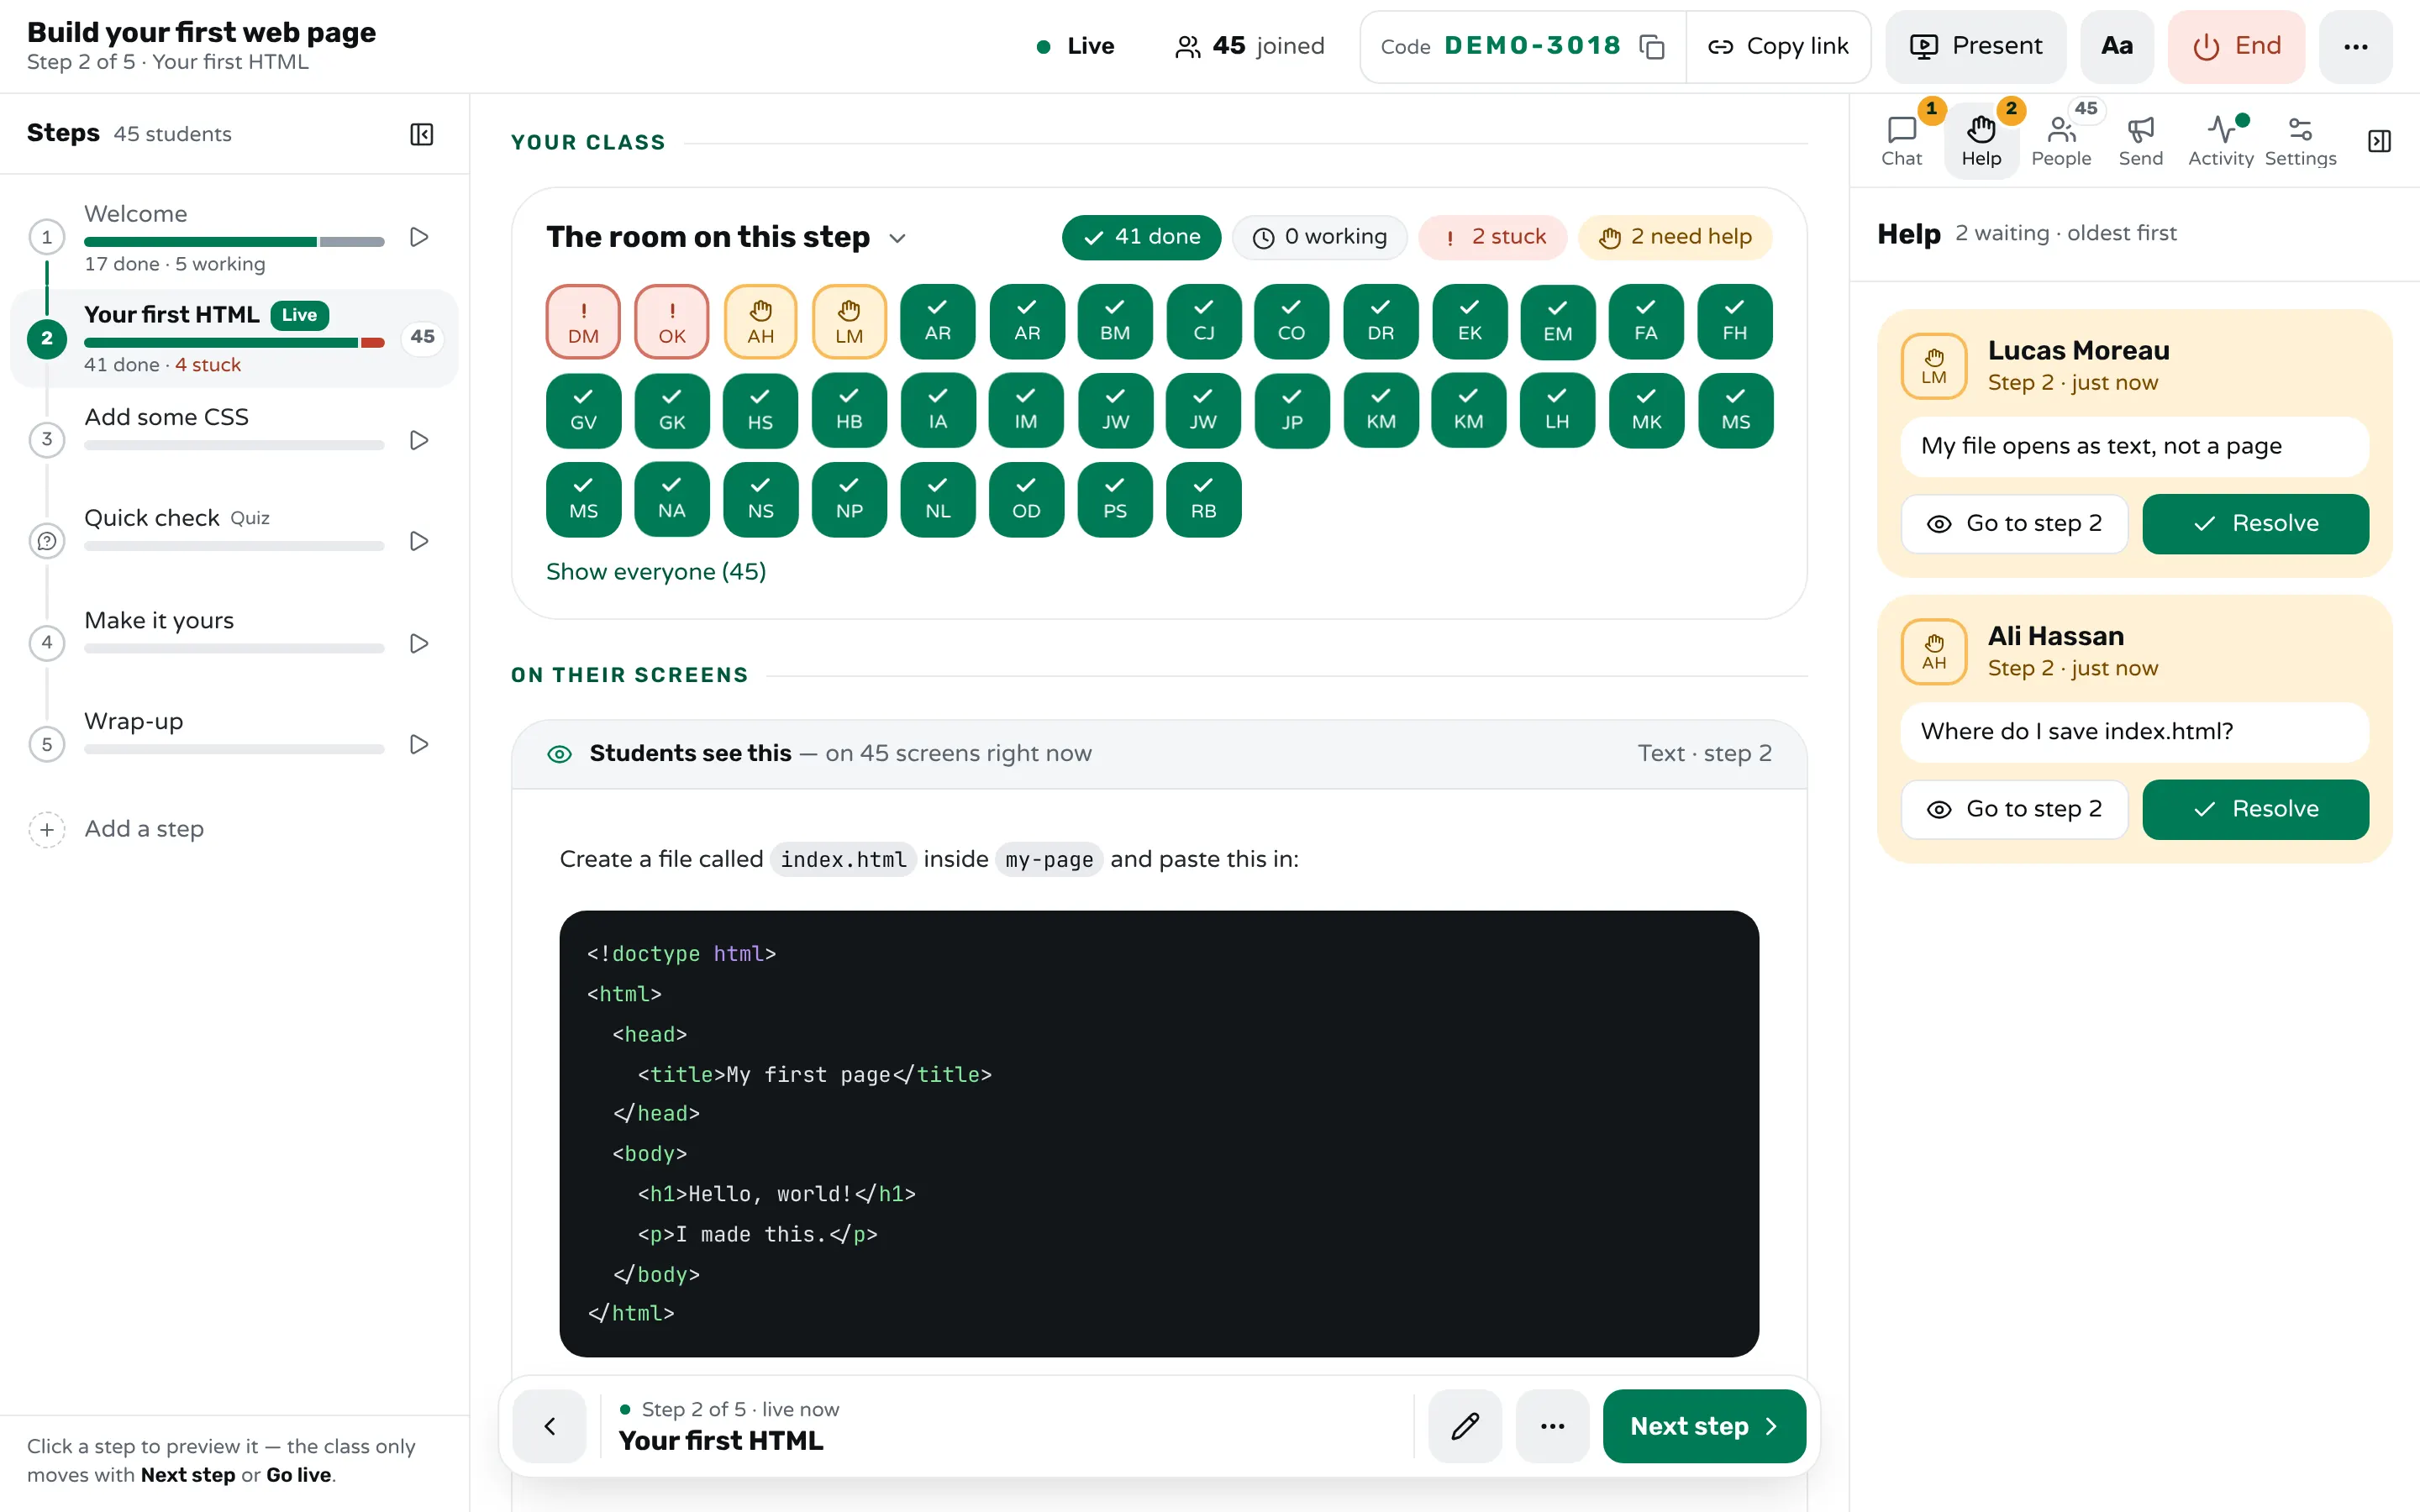Screen dimensions: 2420x1512
Task: Preview the Welcome step
Action: tap(419, 237)
